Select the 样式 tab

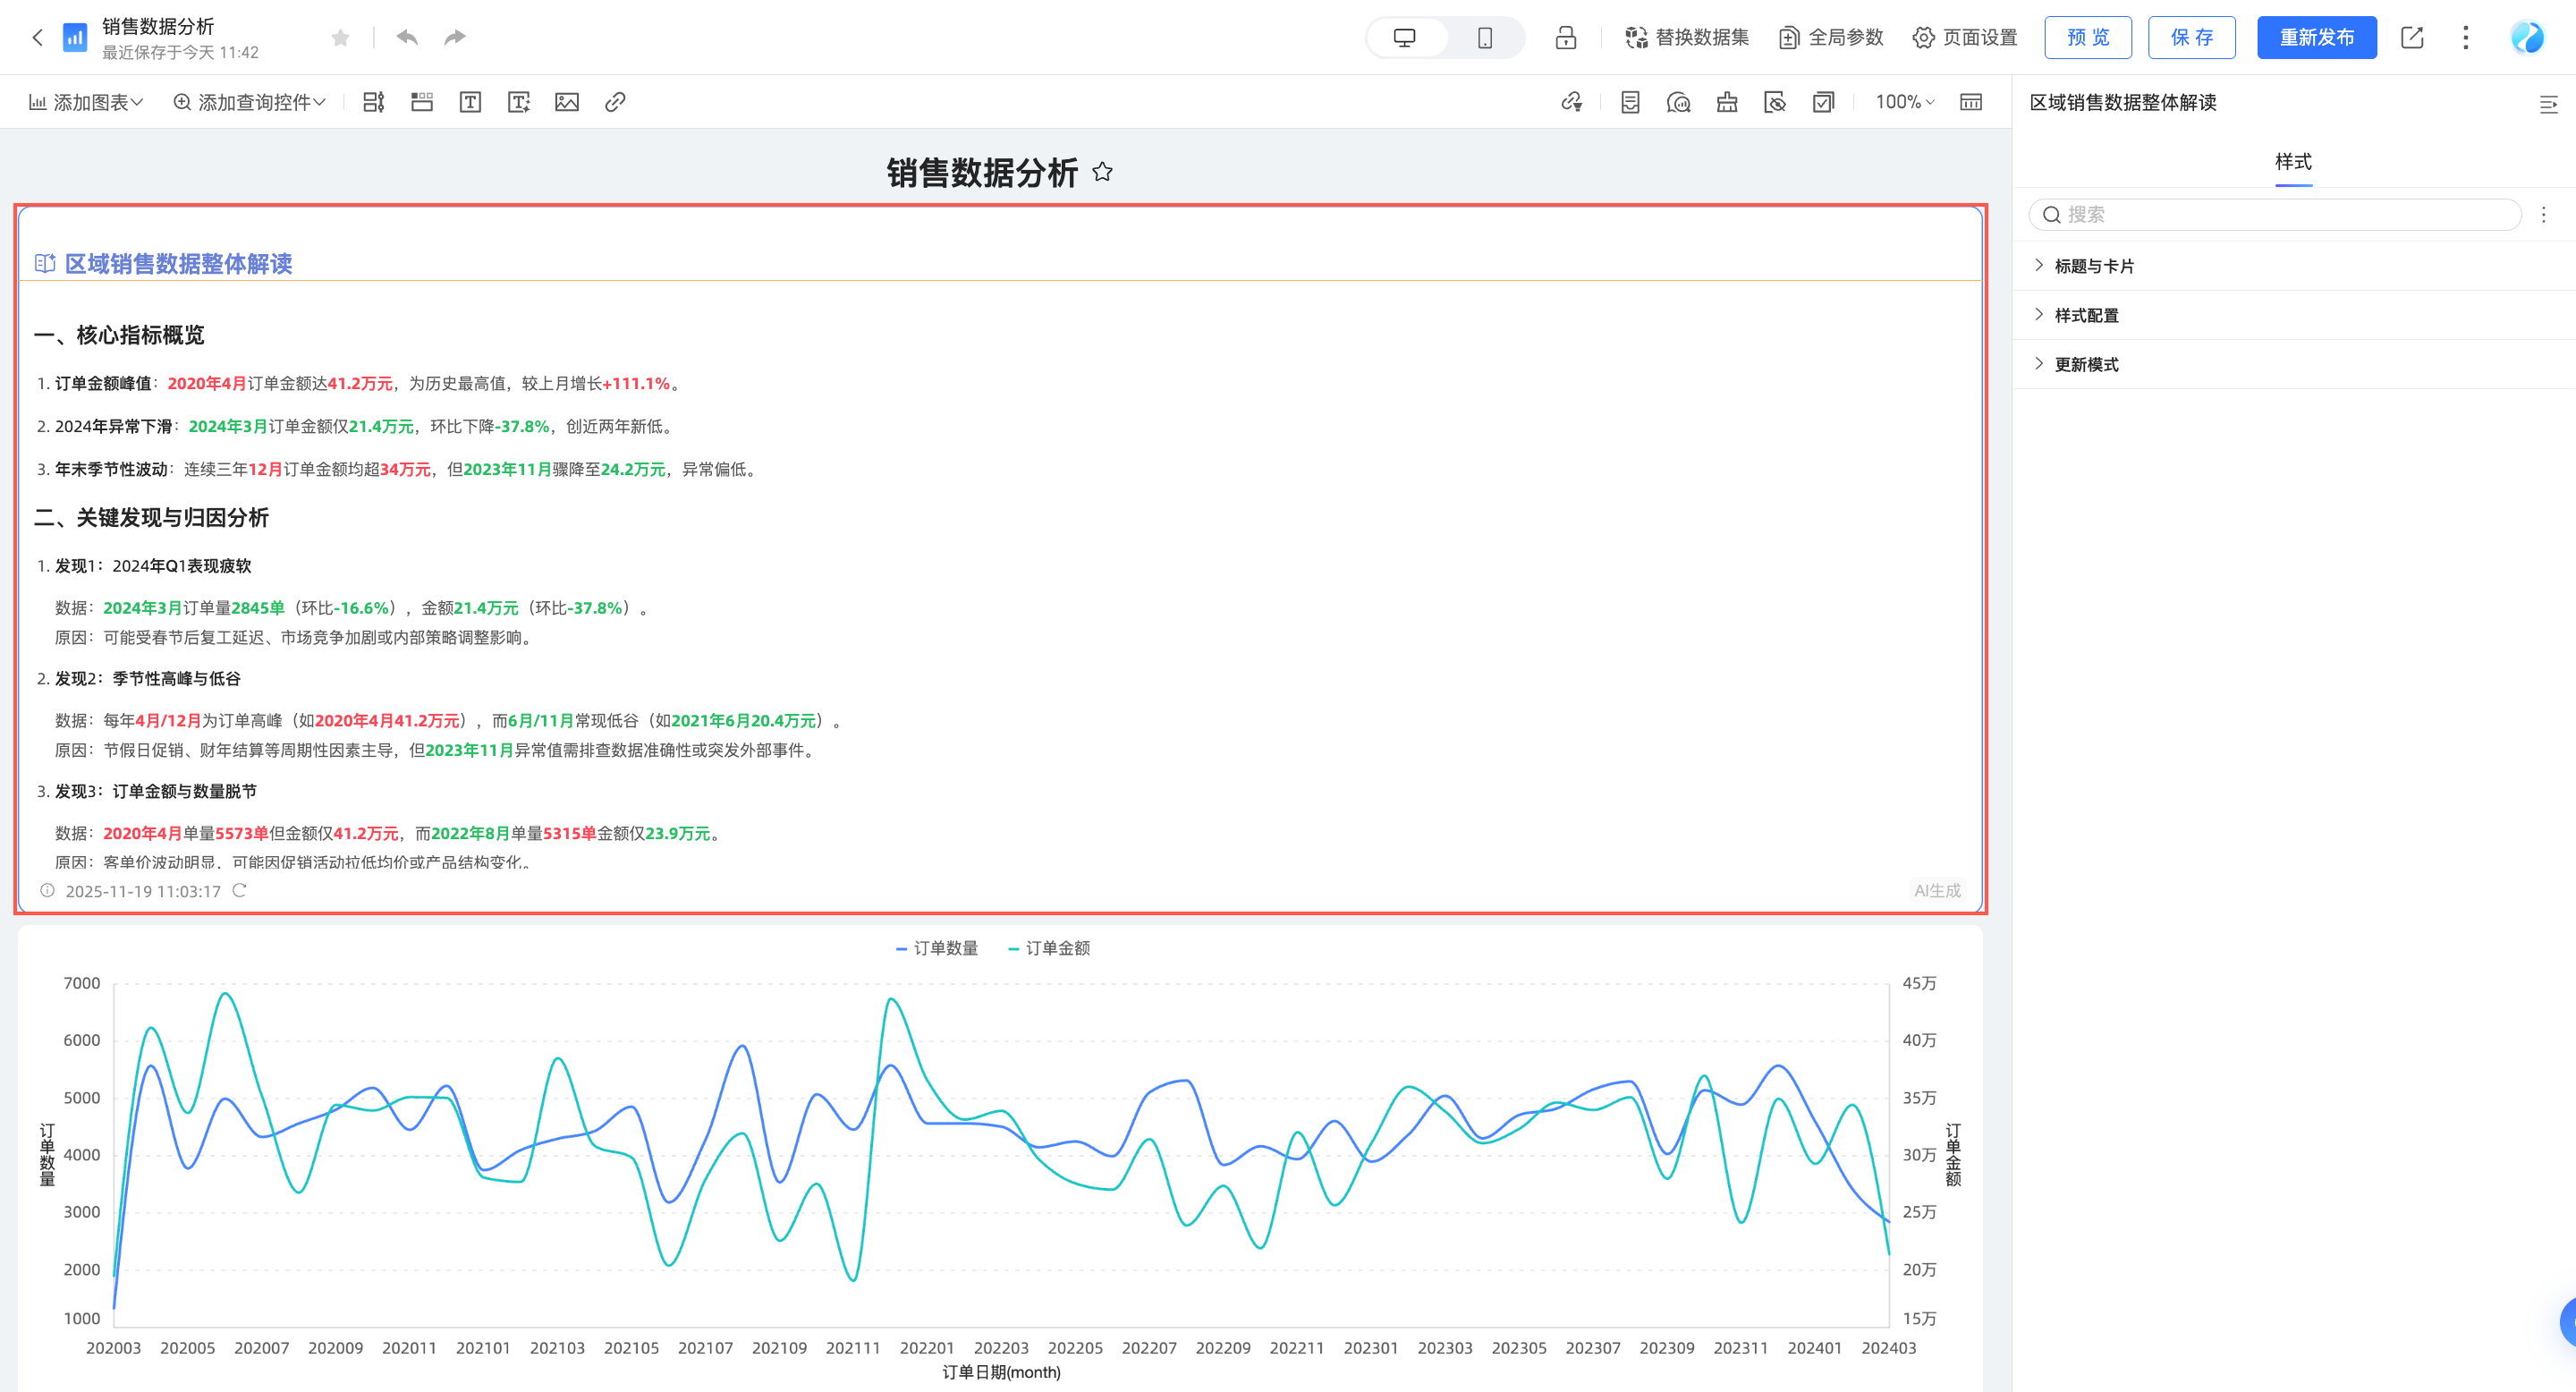point(2293,161)
